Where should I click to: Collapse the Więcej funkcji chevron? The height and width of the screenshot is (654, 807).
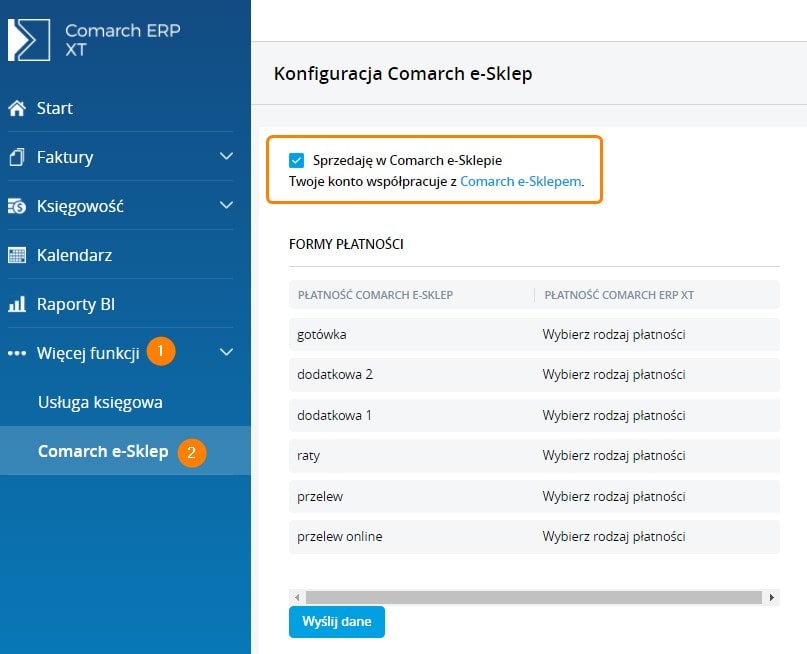tap(226, 353)
